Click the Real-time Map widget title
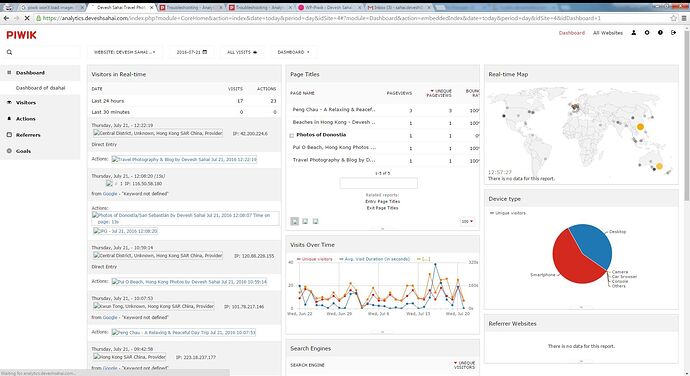The height and width of the screenshot is (376, 690). [x=508, y=74]
